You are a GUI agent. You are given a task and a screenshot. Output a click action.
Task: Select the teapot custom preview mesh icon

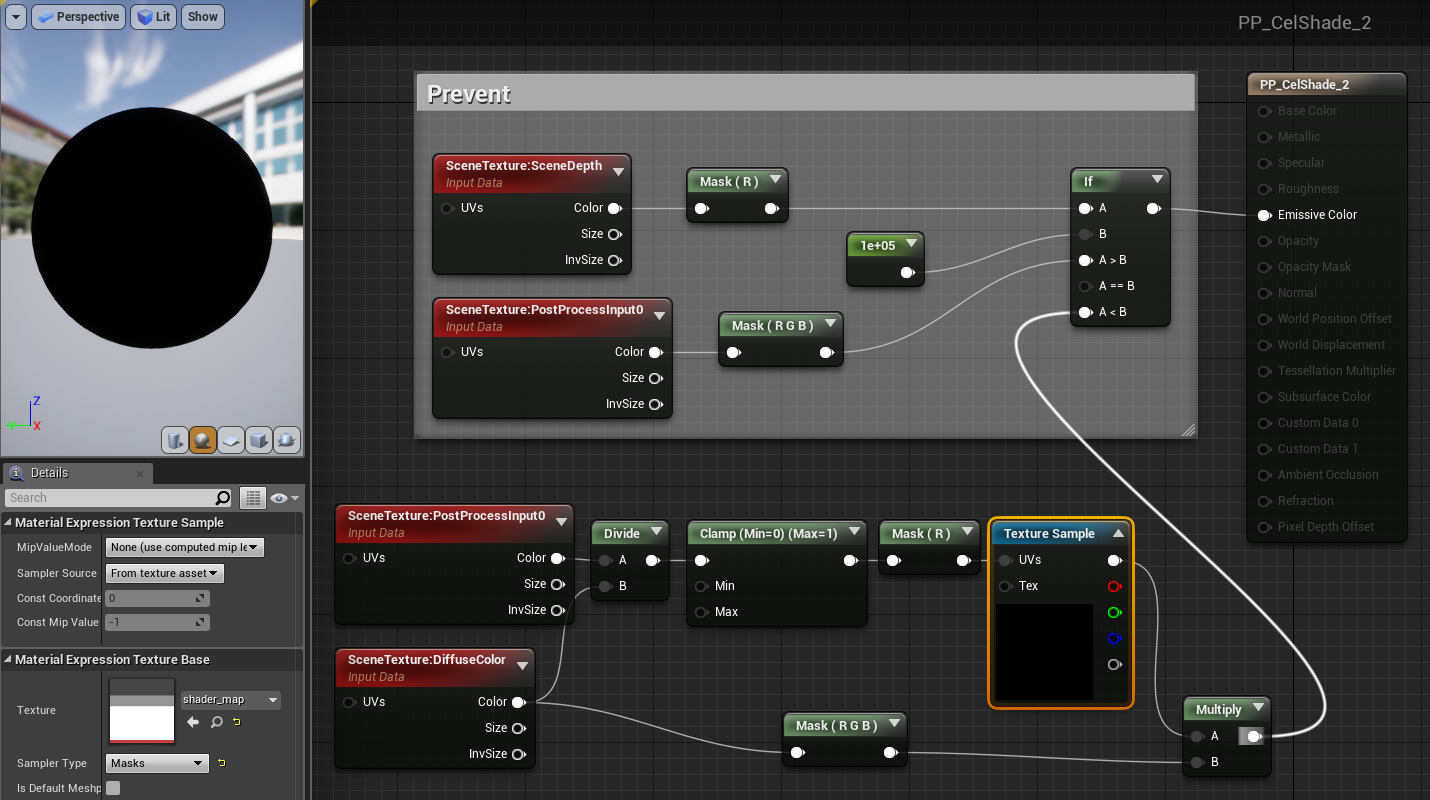[x=286, y=440]
